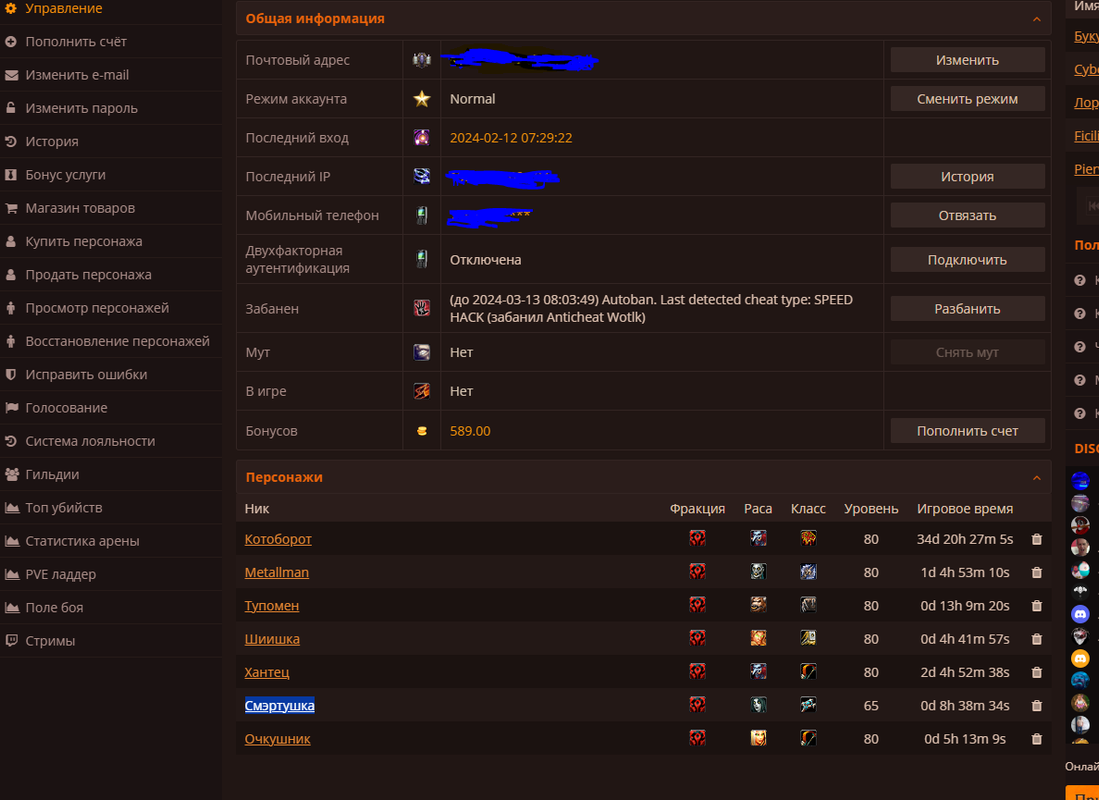Screen dimensions: 1099x800
Task: Open character link Котоборот
Action: tap(278, 539)
